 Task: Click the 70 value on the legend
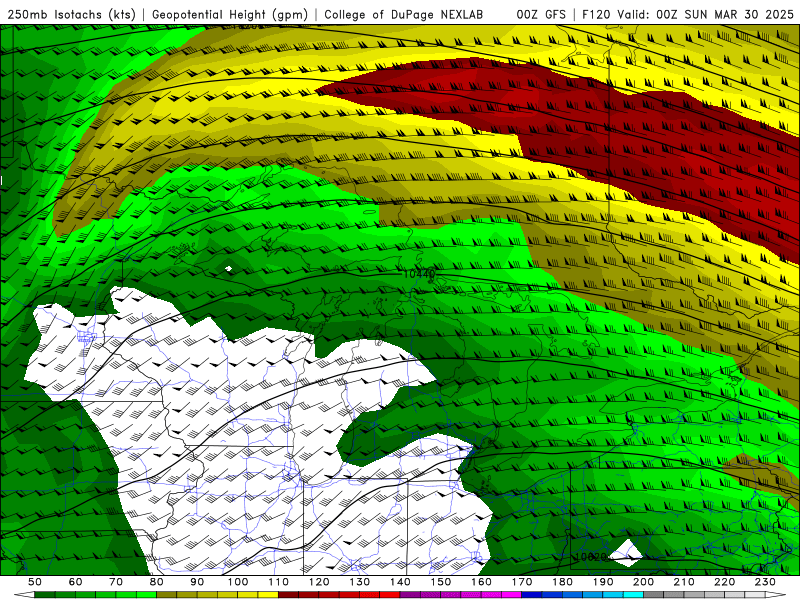[x=116, y=582]
